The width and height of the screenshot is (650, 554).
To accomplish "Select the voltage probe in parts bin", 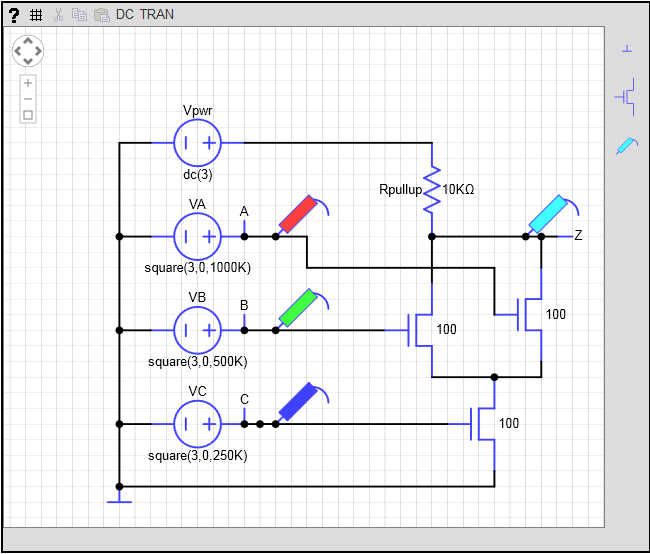I will point(627,146).
